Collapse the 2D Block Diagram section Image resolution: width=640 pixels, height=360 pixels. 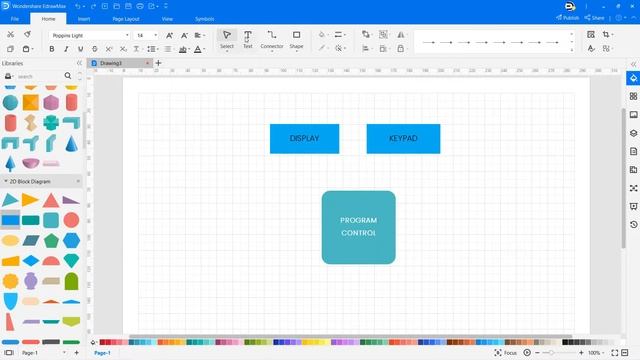pyautogui.click(x=6, y=181)
